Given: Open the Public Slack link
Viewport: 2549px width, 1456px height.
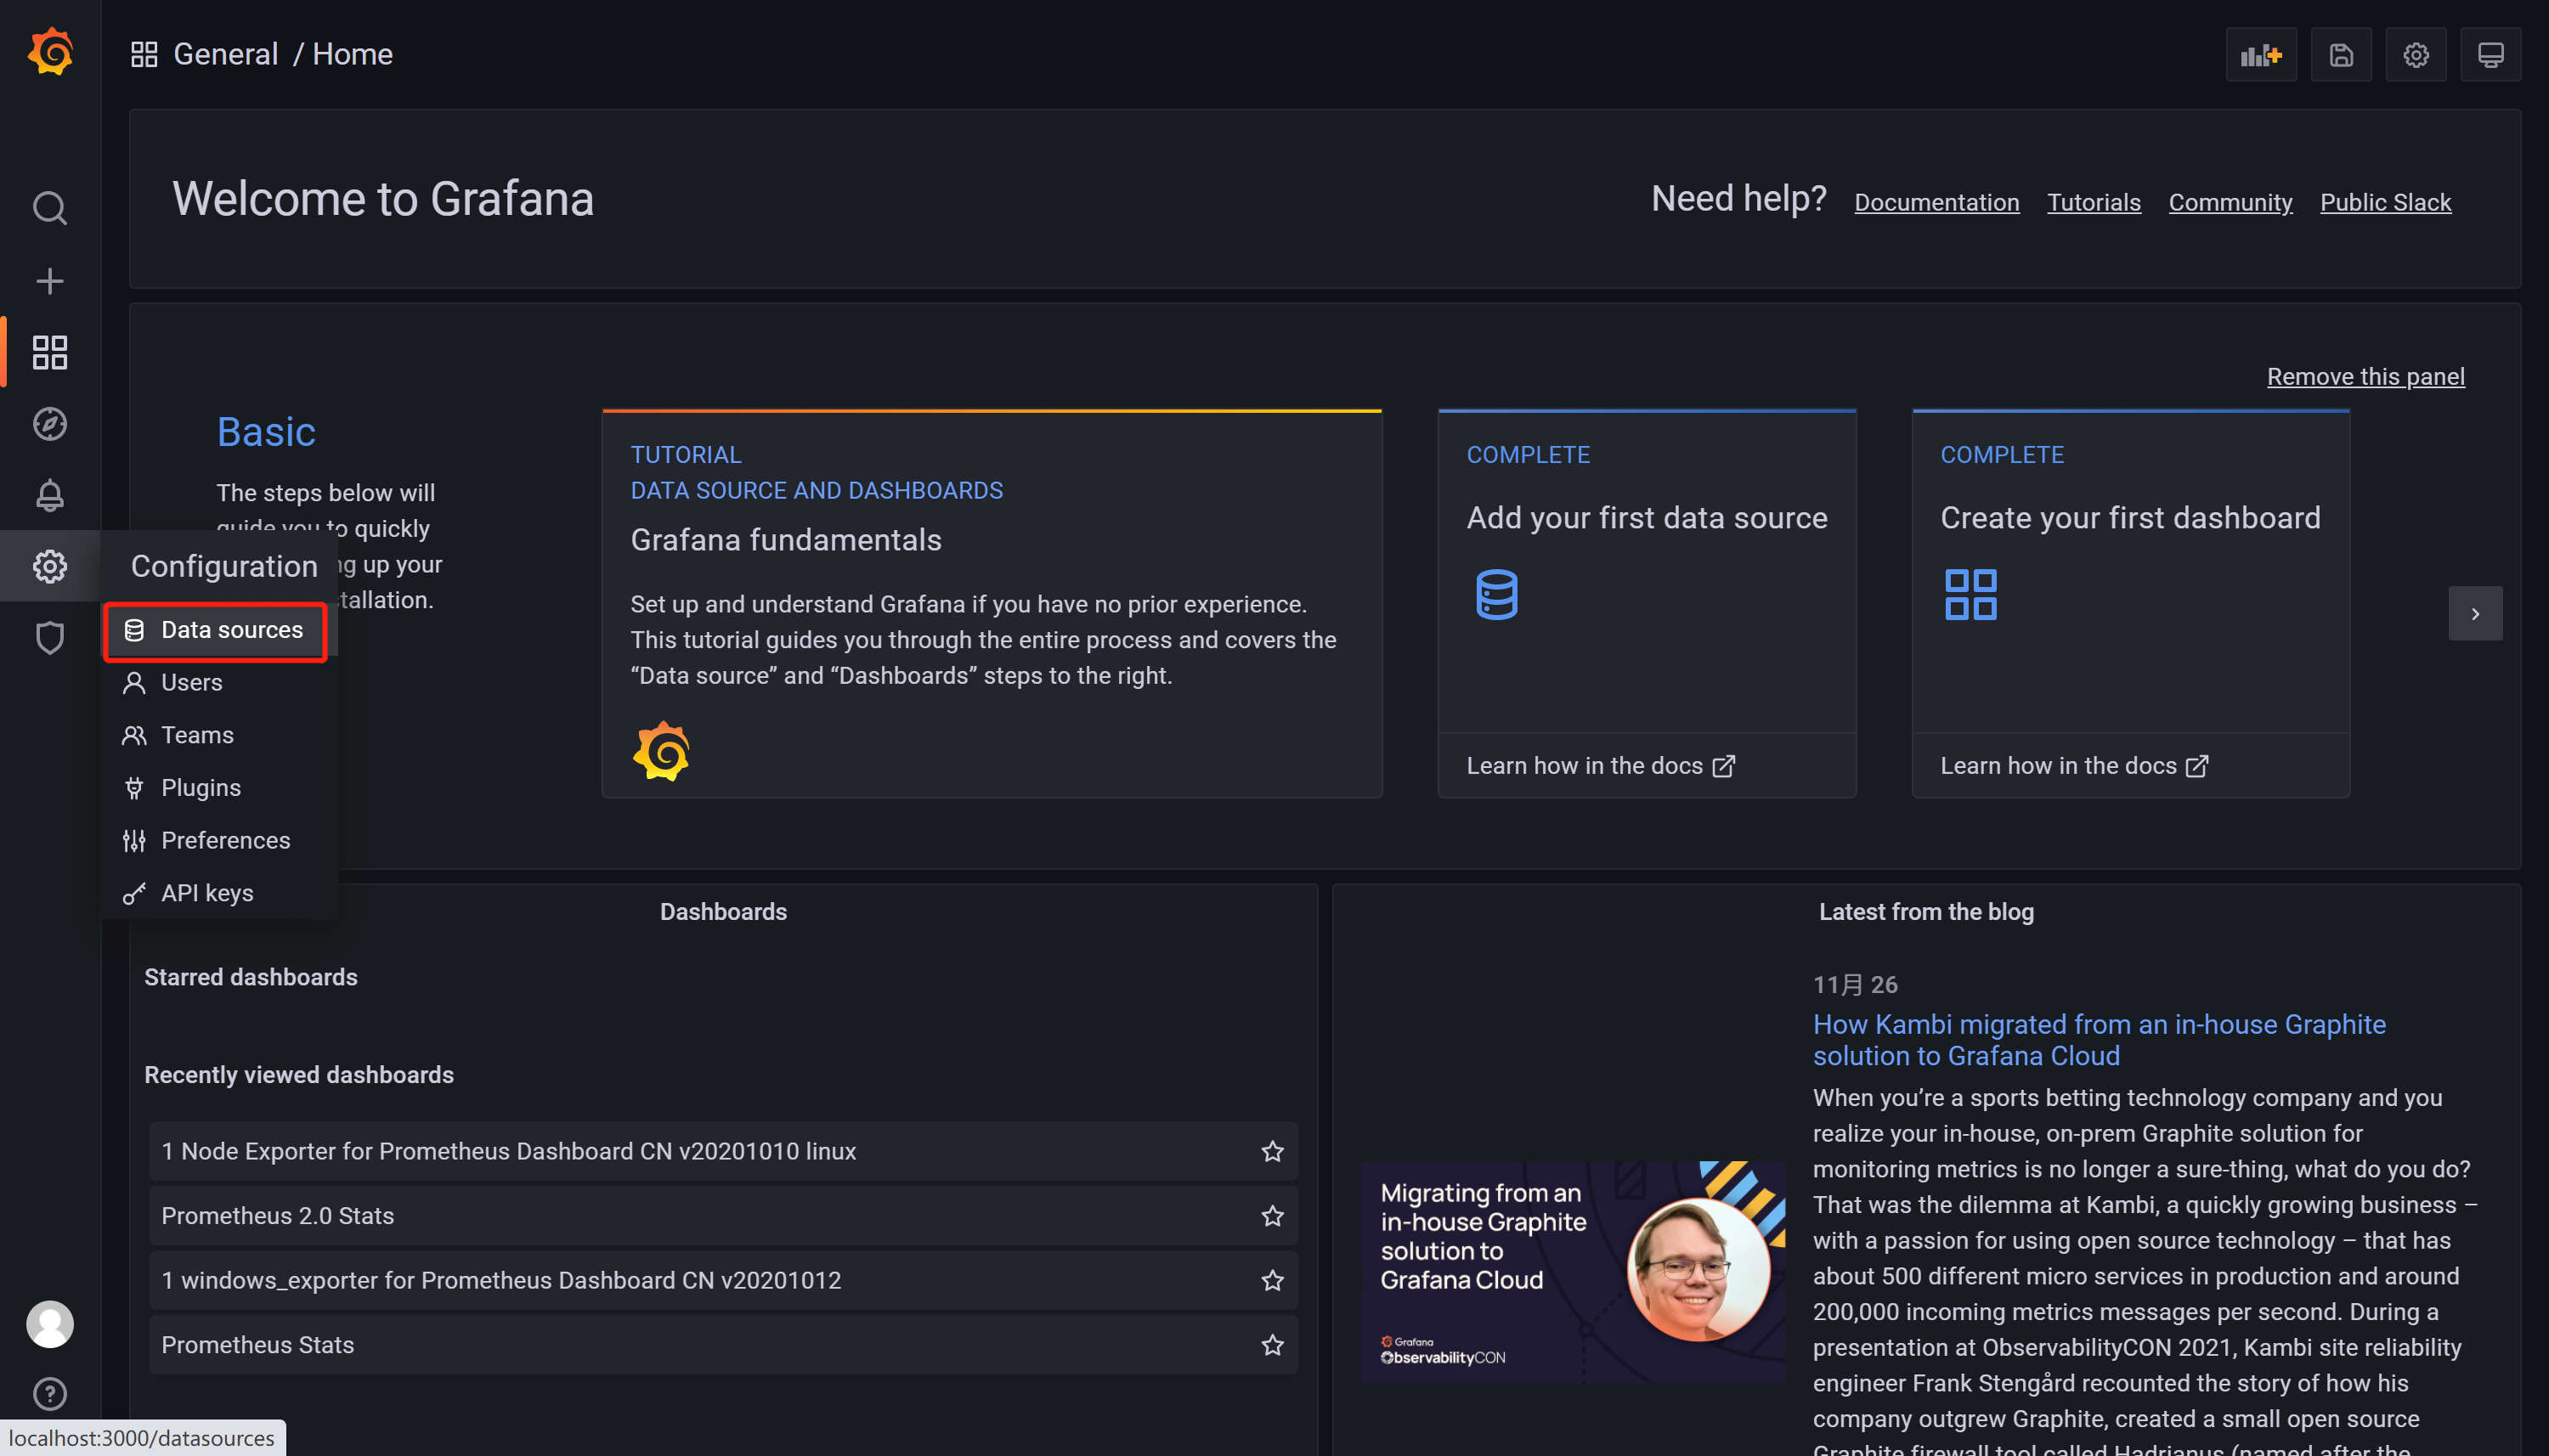Looking at the screenshot, I should (x=2385, y=203).
